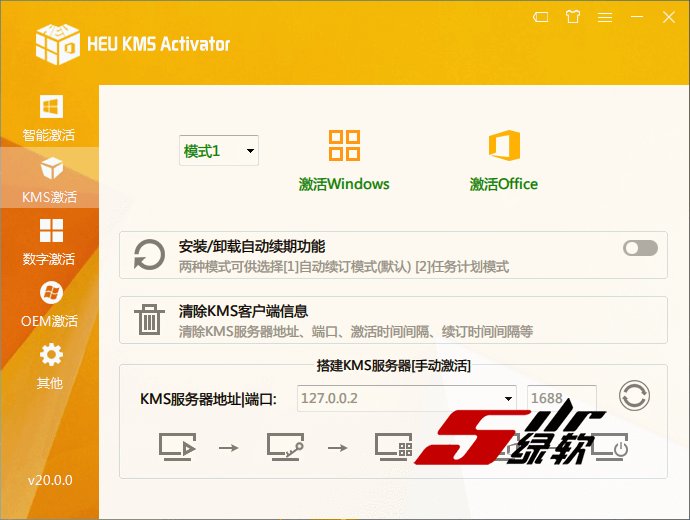This screenshot has width=690, height=520.
Task: Click the auto-renewal circular arrow icon
Action: click(150, 255)
